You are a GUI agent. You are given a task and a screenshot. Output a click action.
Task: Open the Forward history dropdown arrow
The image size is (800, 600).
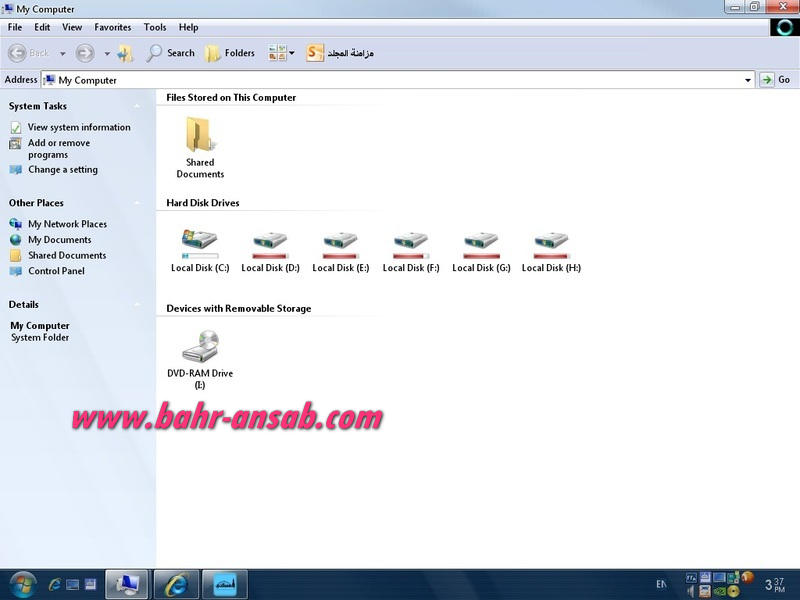coord(107,53)
